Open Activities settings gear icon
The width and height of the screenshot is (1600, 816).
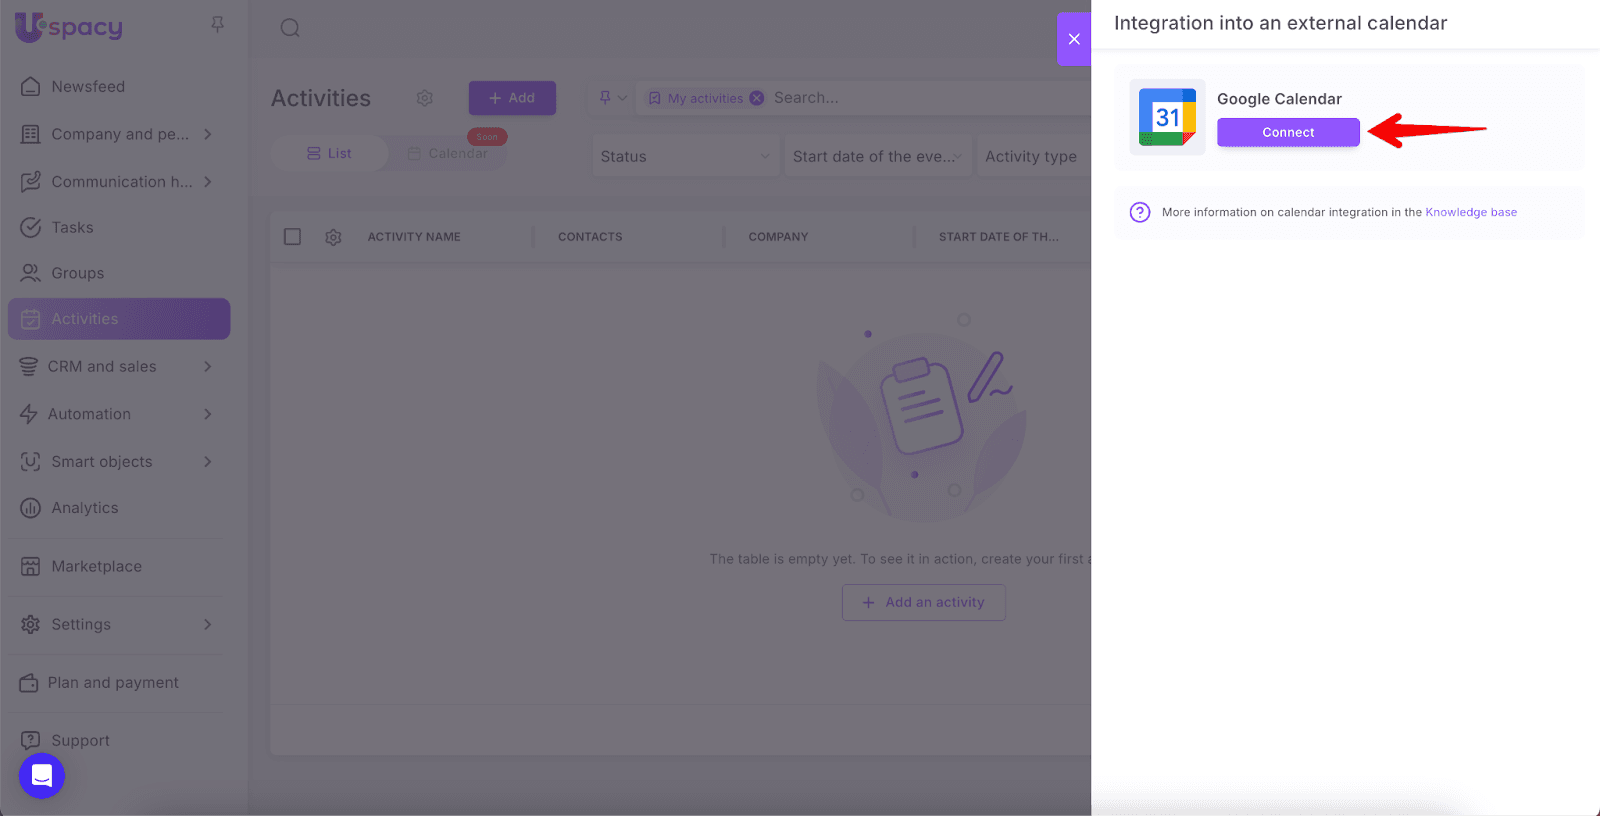(425, 98)
